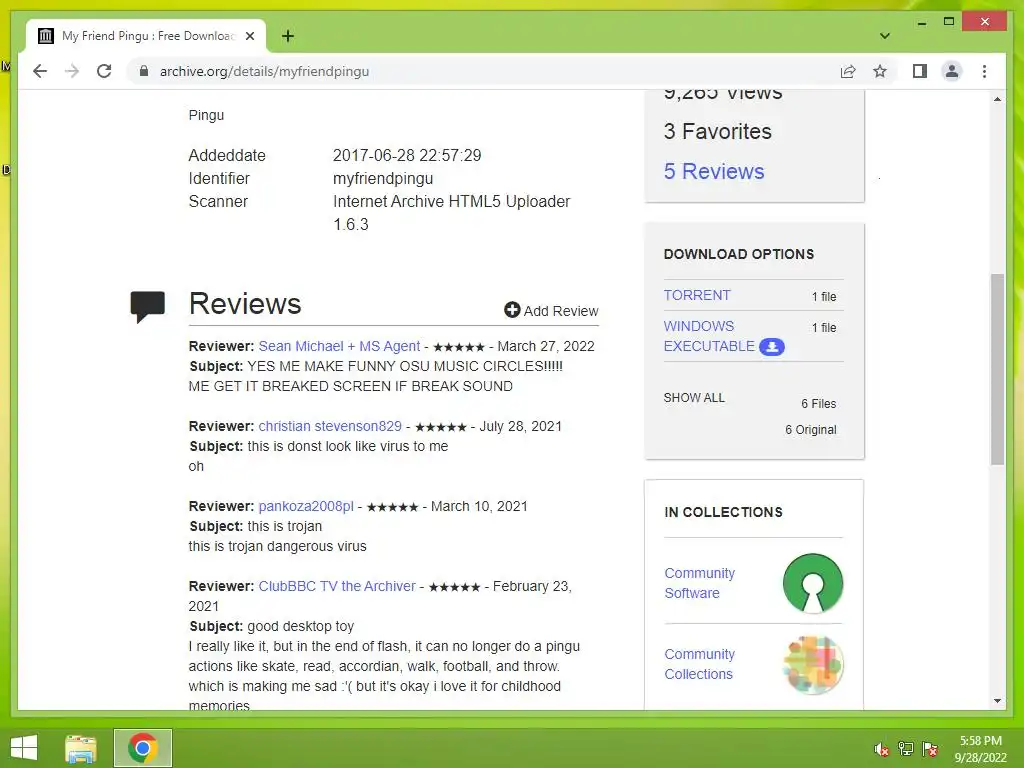Expand the tab search chevron
Viewport: 1024px width, 768px height.
pos(884,36)
